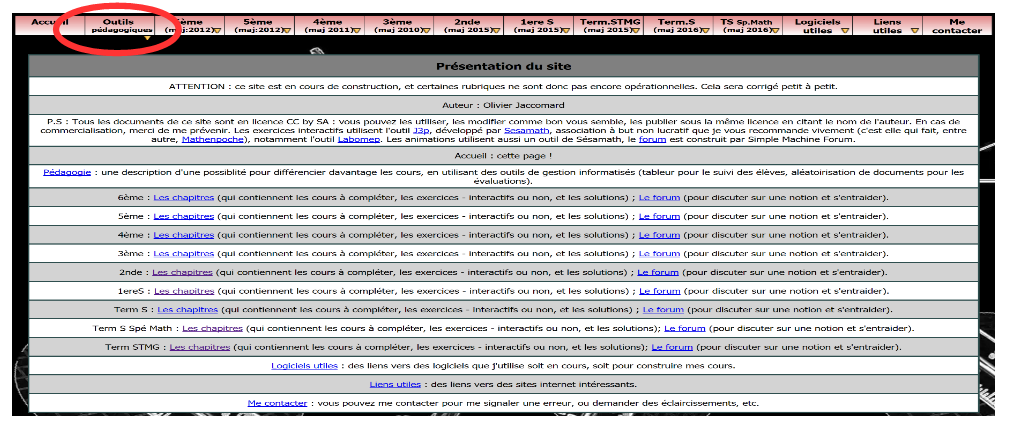Open Les chapitres in the 3ème row
The width and height of the screenshot is (1011, 426).
[x=184, y=254]
